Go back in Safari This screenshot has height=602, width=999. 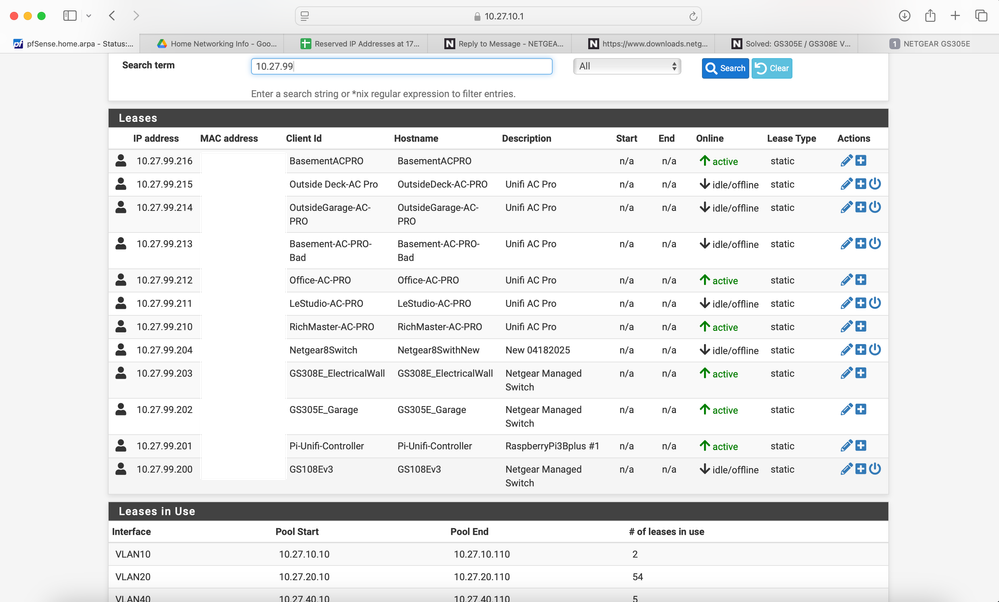pyautogui.click(x=112, y=16)
